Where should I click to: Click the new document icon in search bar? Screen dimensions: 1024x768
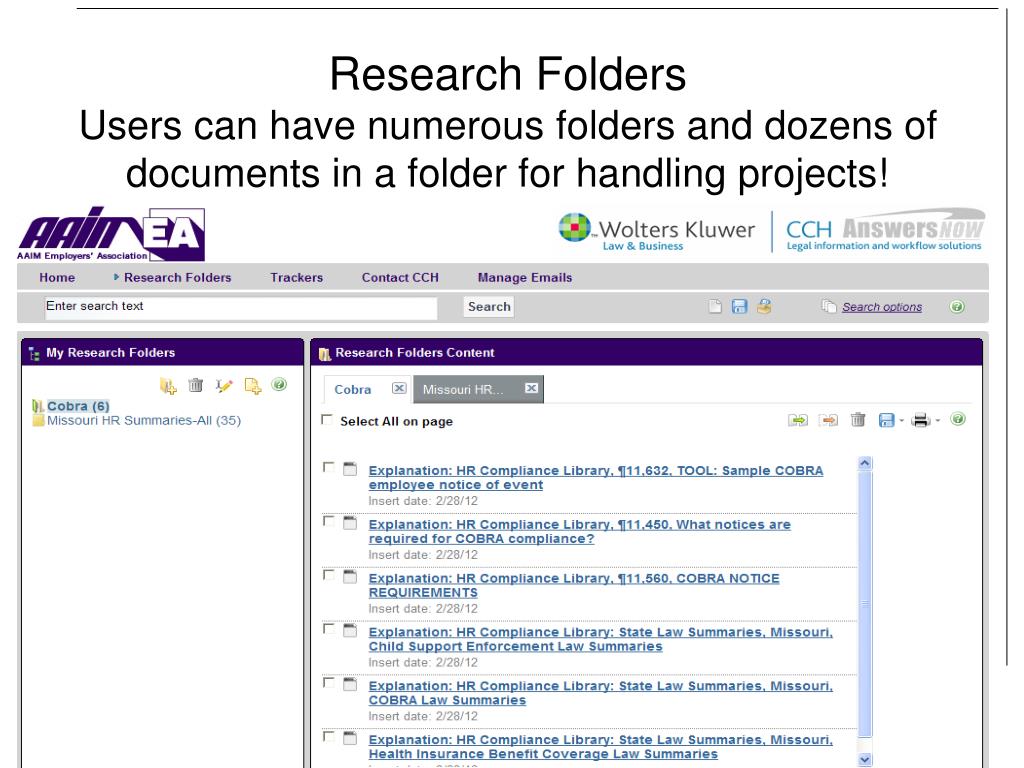pyautogui.click(x=715, y=306)
